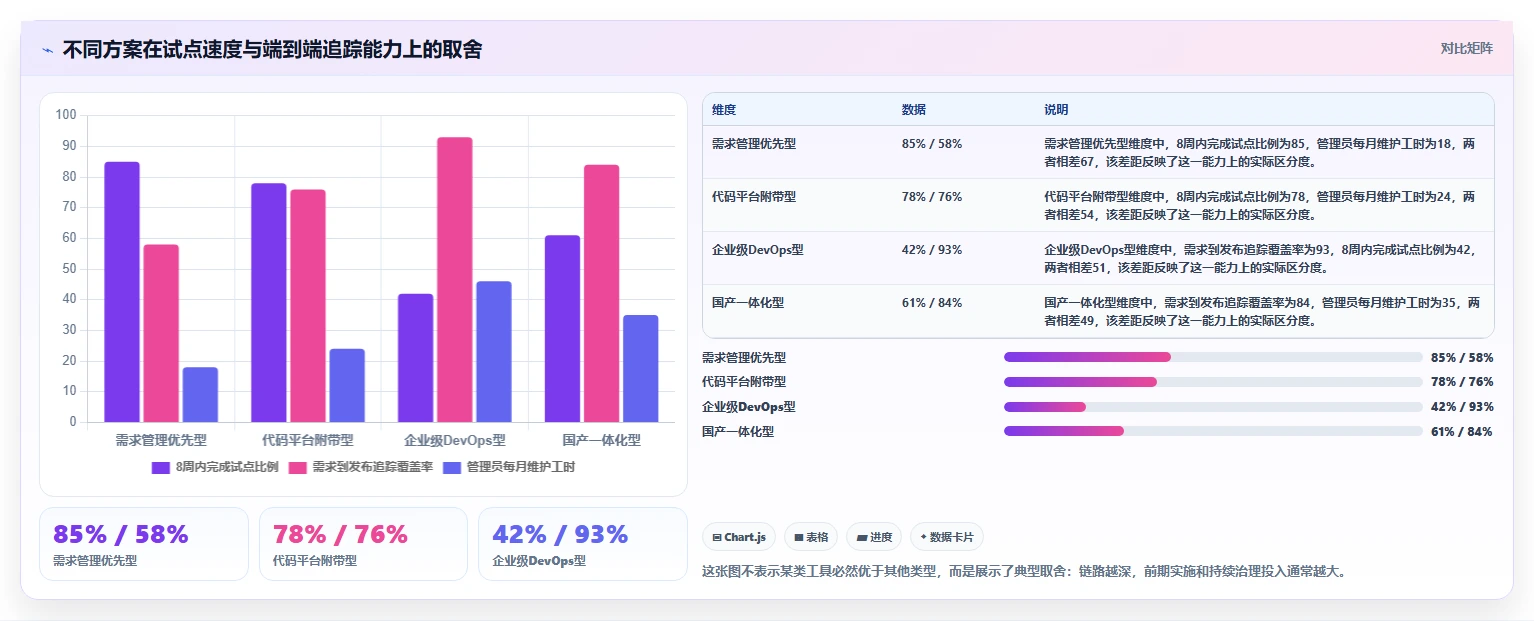
Task: Click x-axis label 国产一体化型 in chart
Action: pos(602,440)
